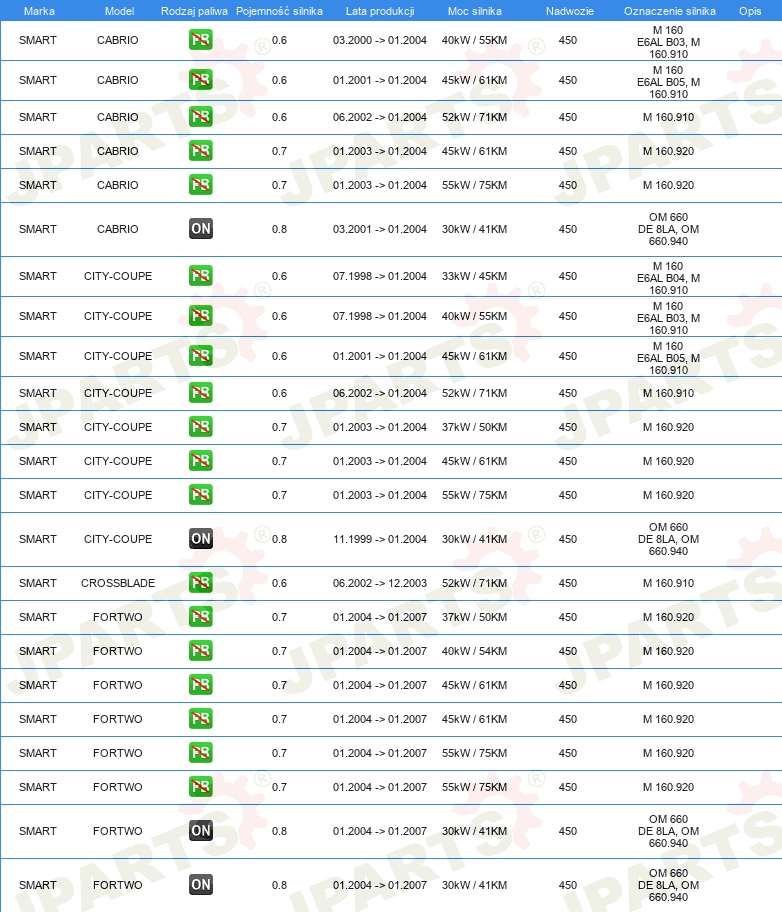This screenshot has height=912, width=782.
Task: Click OM 660 engine code in City-Coupe row
Action: [x=669, y=539]
